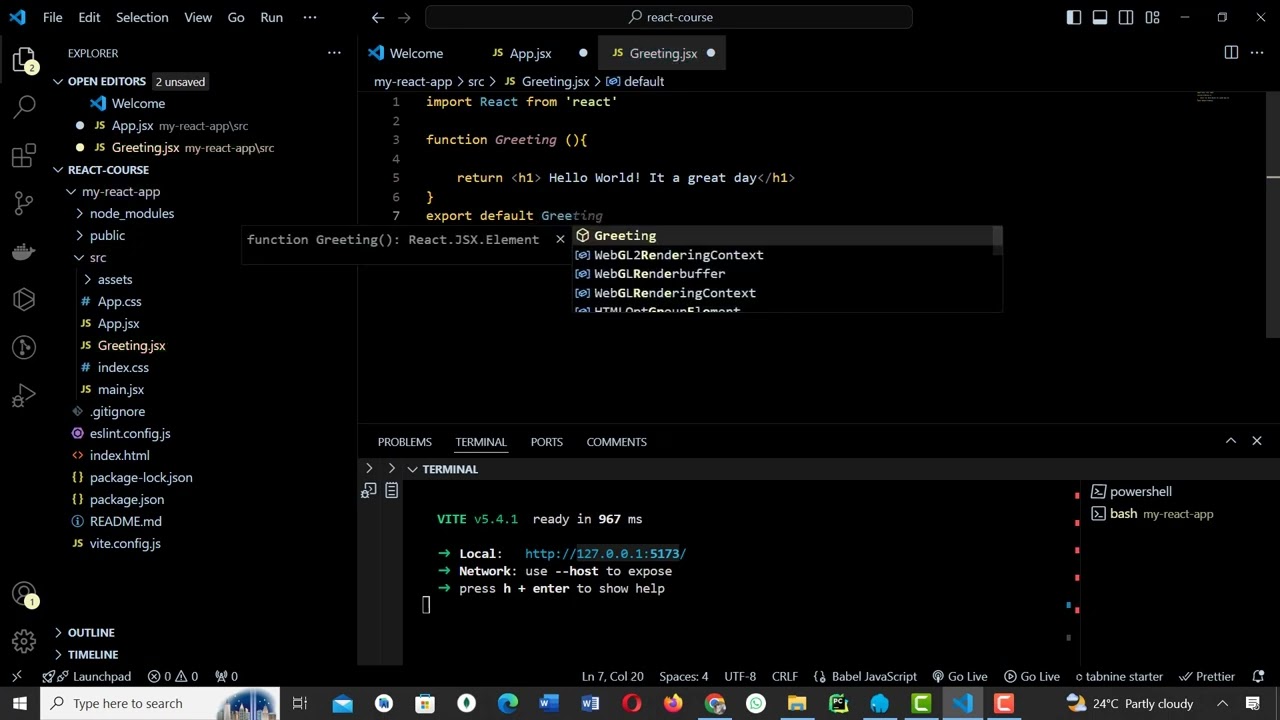Open the Search view in activity bar
The width and height of the screenshot is (1280, 720).
coord(24,106)
